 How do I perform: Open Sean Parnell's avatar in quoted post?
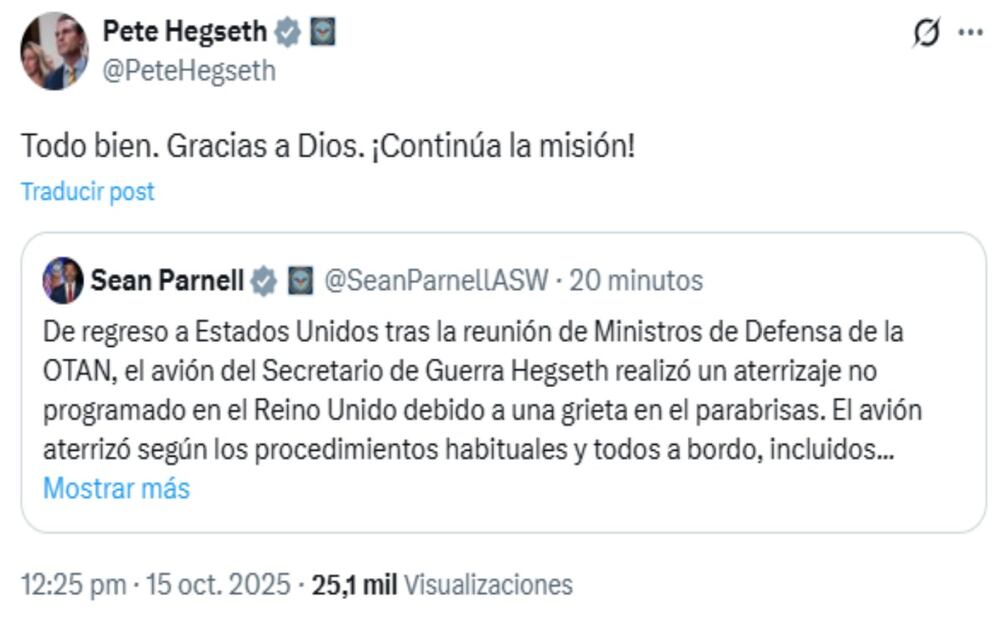point(64,281)
